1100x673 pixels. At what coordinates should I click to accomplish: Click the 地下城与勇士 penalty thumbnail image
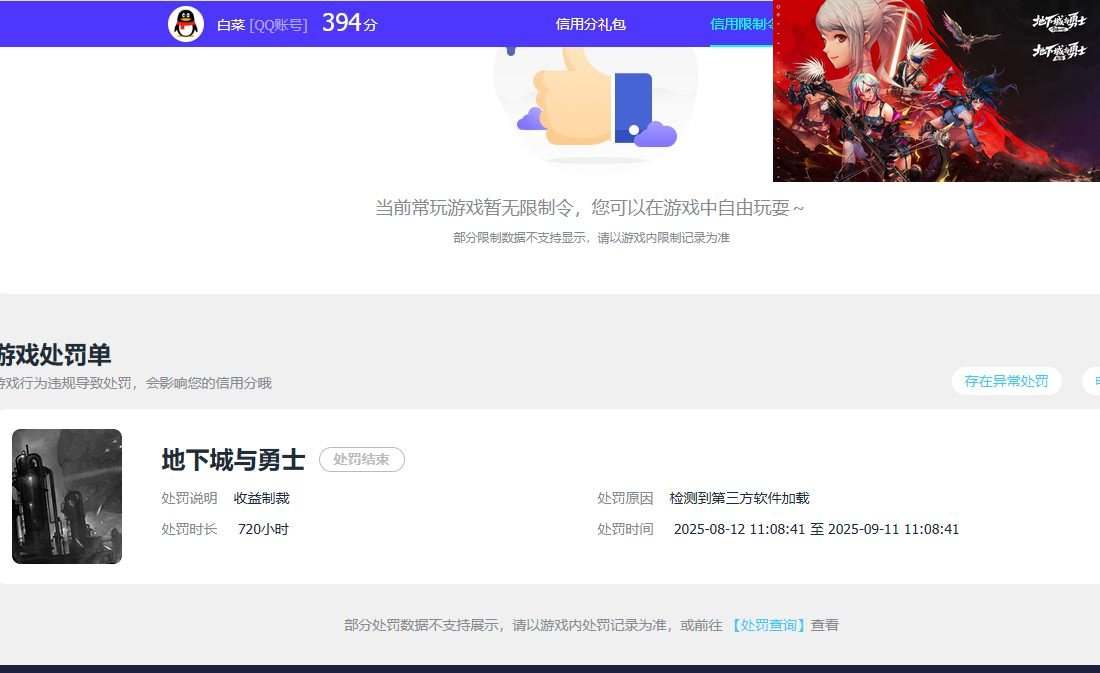click(x=67, y=496)
